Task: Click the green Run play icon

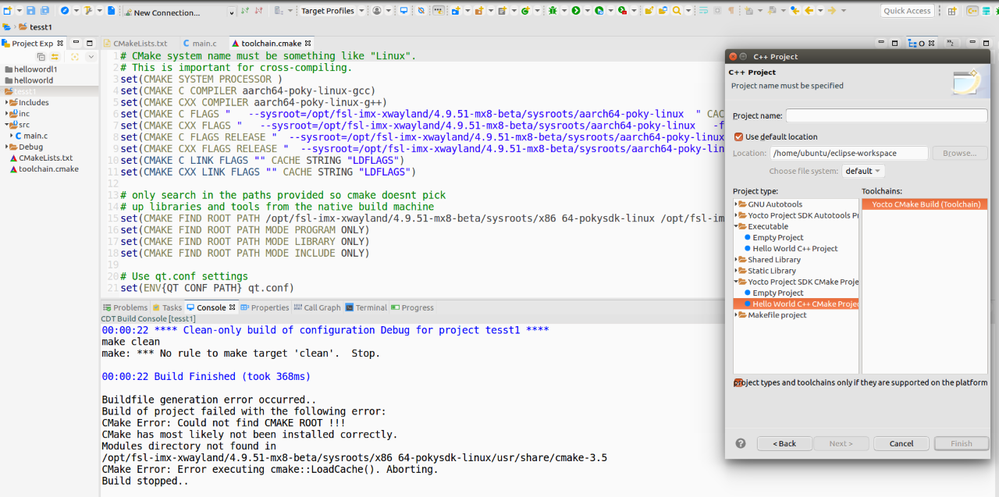Action: pos(576,11)
